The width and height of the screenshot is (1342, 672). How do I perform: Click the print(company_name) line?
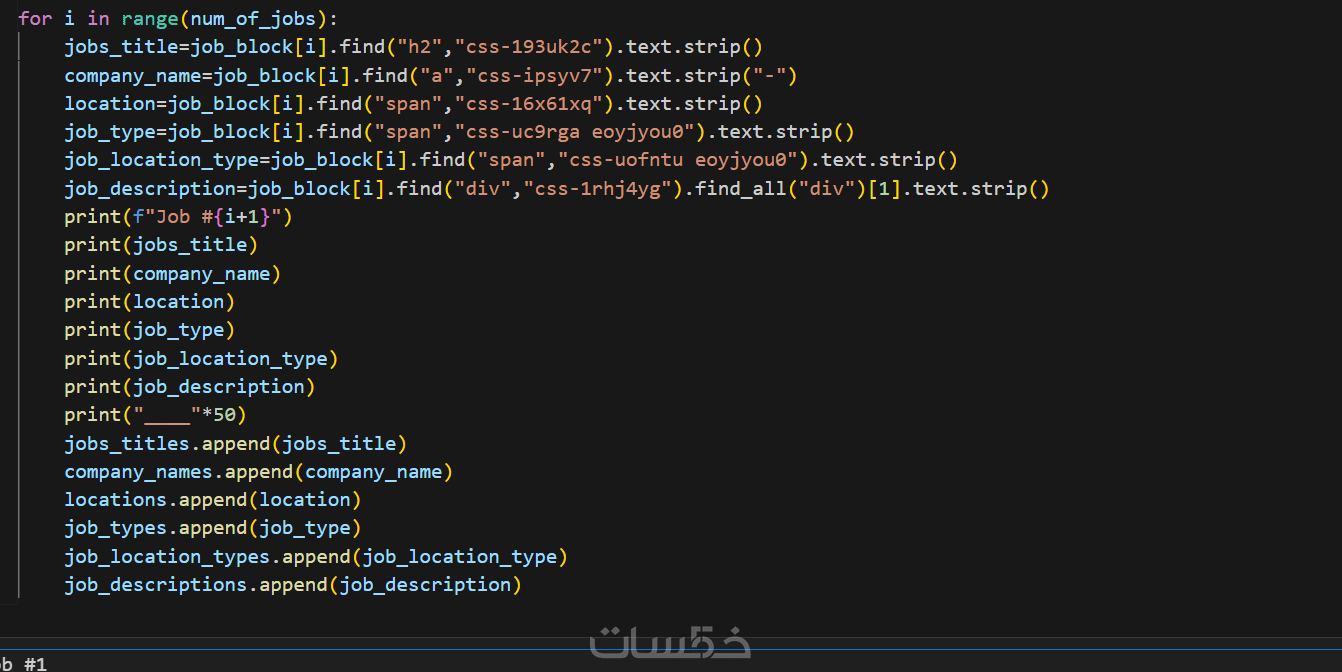pyautogui.click(x=173, y=273)
